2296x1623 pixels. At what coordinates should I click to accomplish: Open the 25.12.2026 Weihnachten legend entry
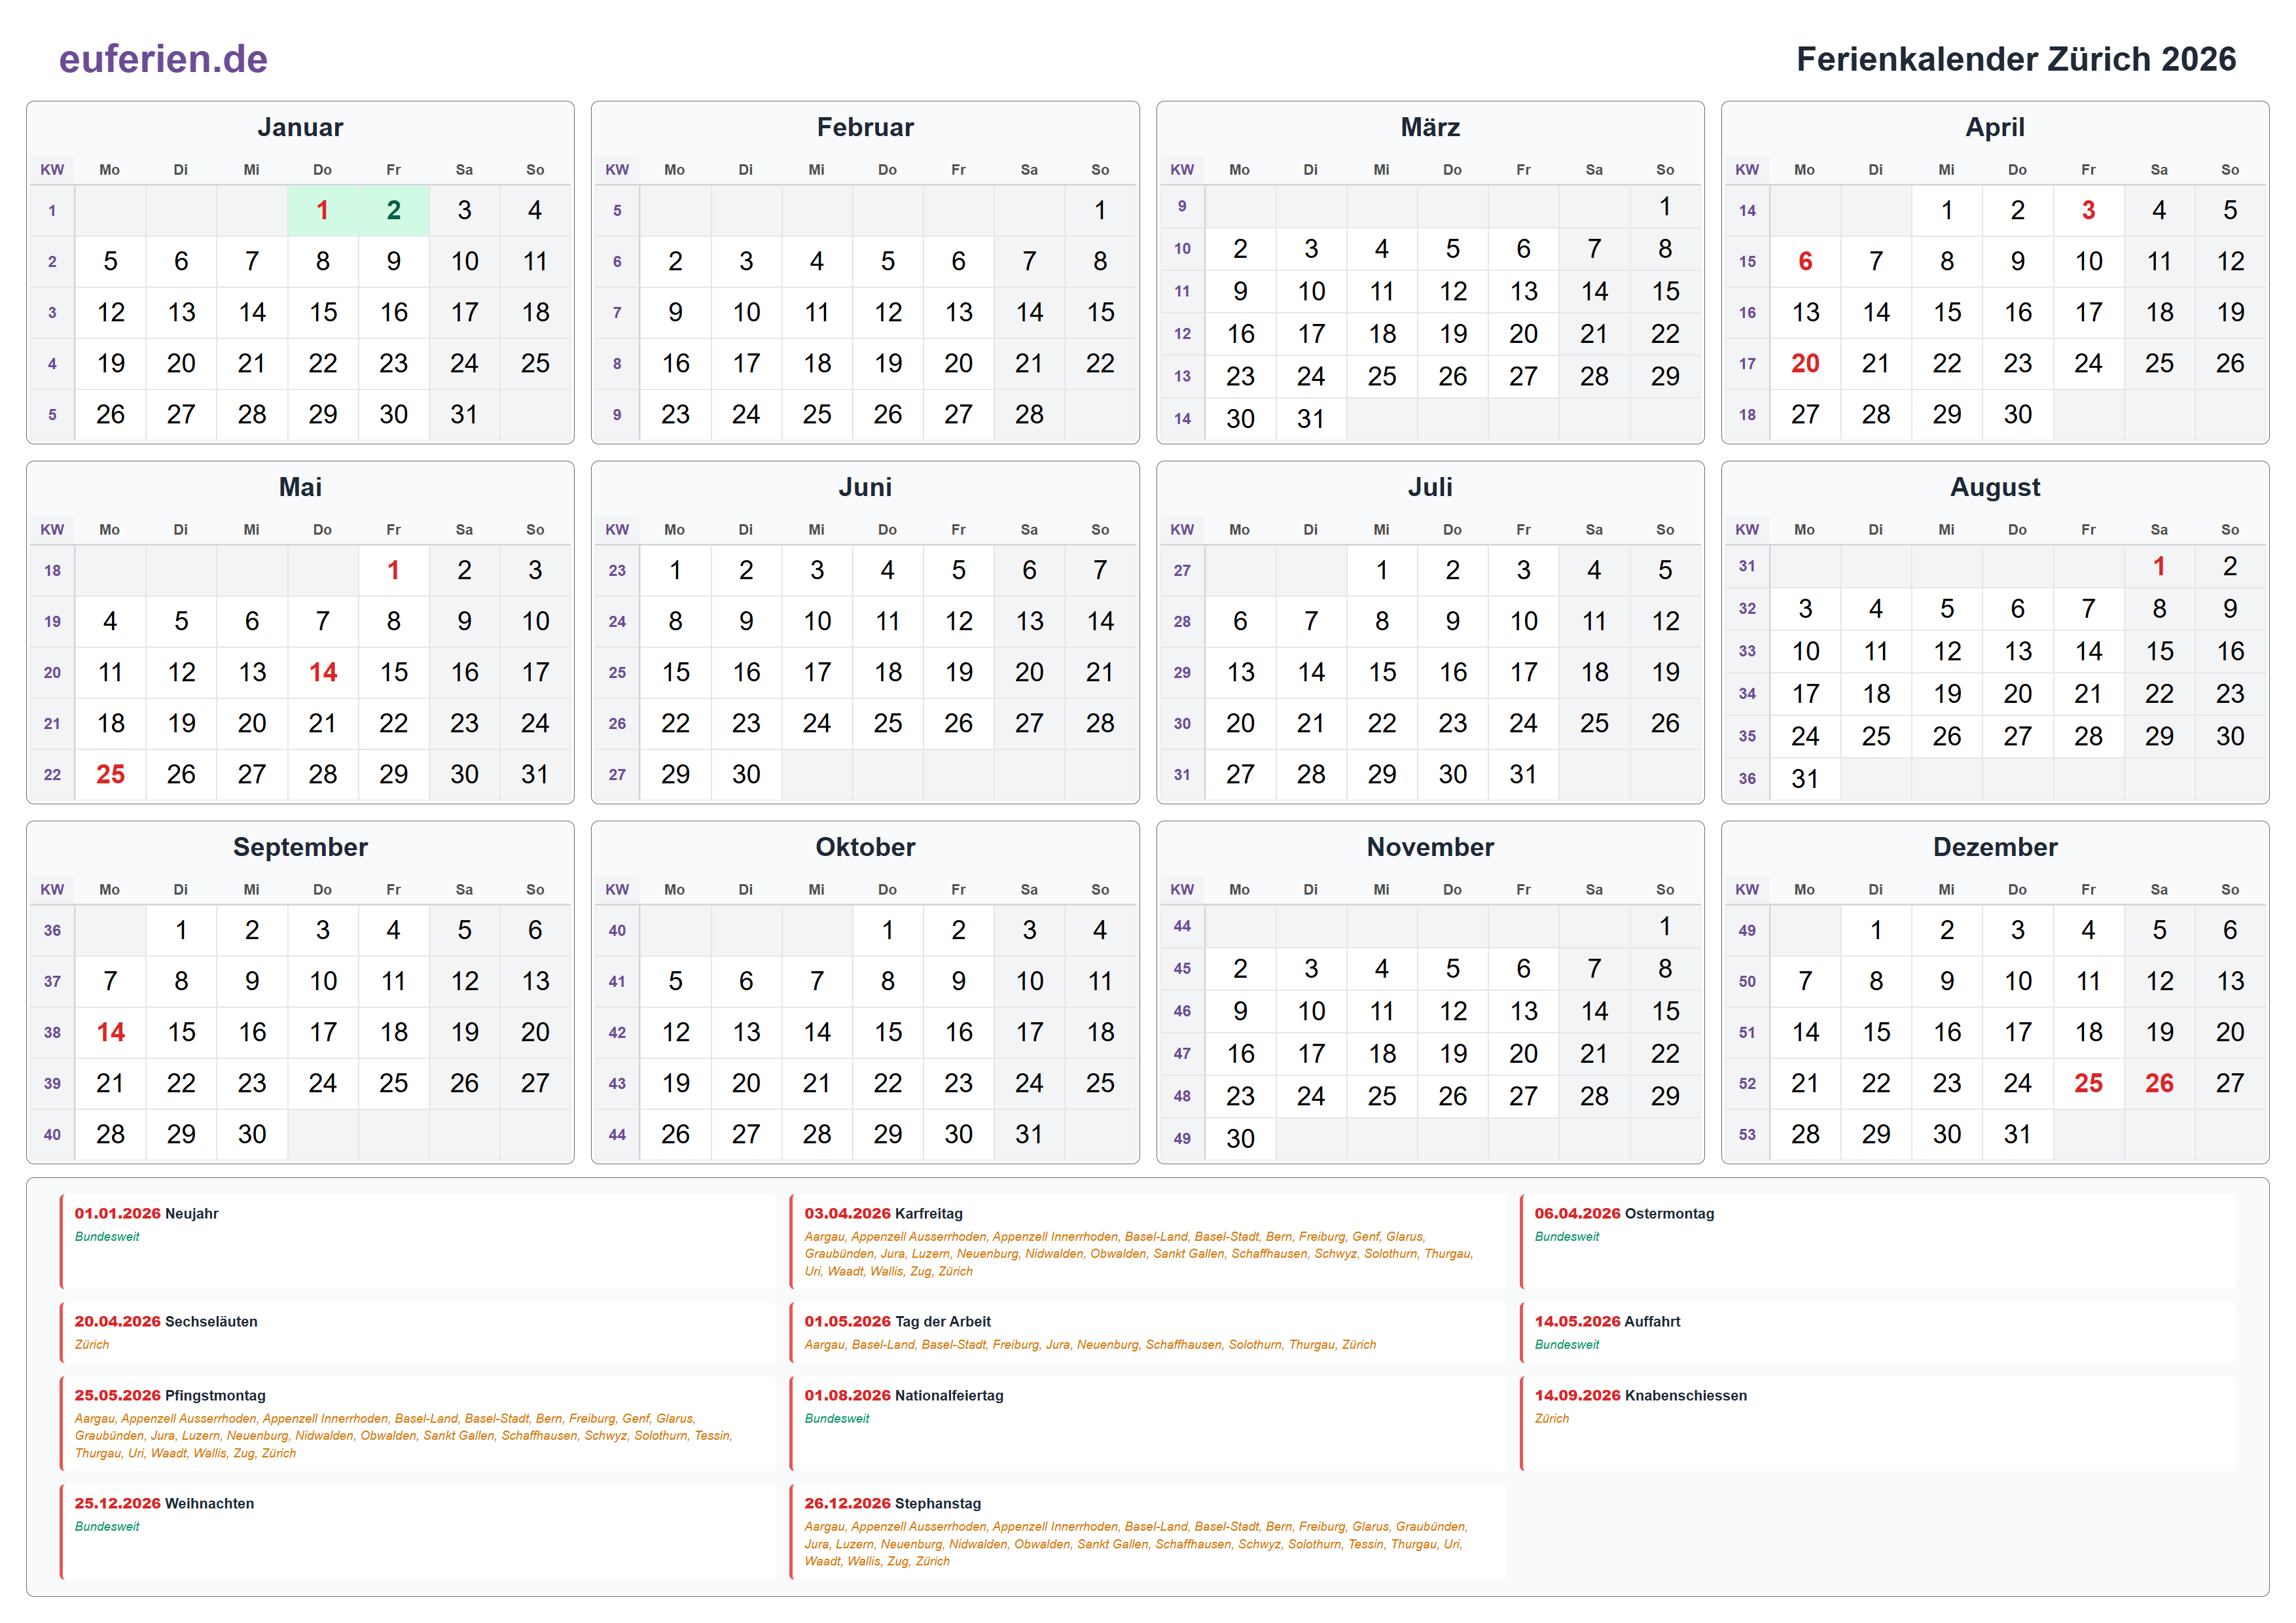(417, 1531)
